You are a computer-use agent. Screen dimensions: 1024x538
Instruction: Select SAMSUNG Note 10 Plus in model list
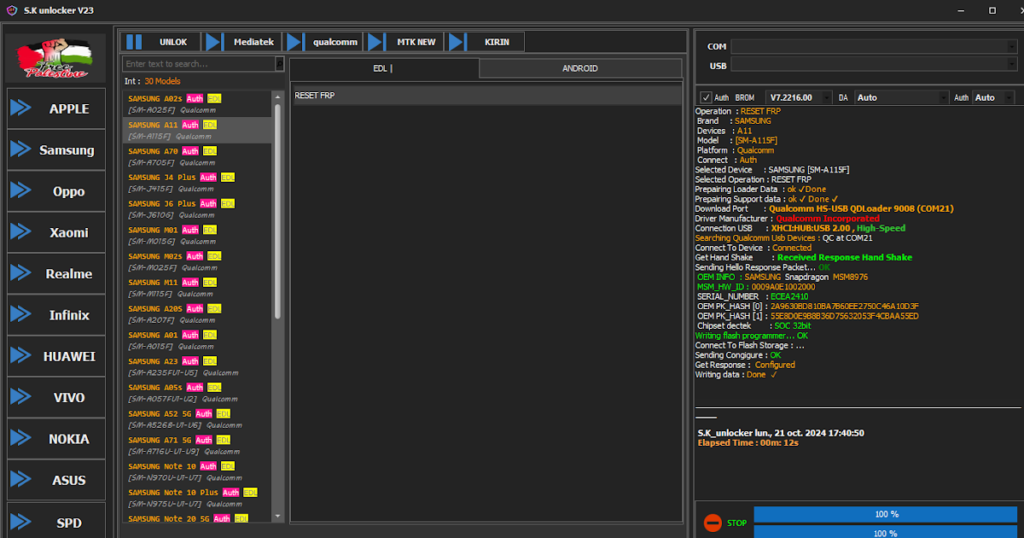(197, 498)
